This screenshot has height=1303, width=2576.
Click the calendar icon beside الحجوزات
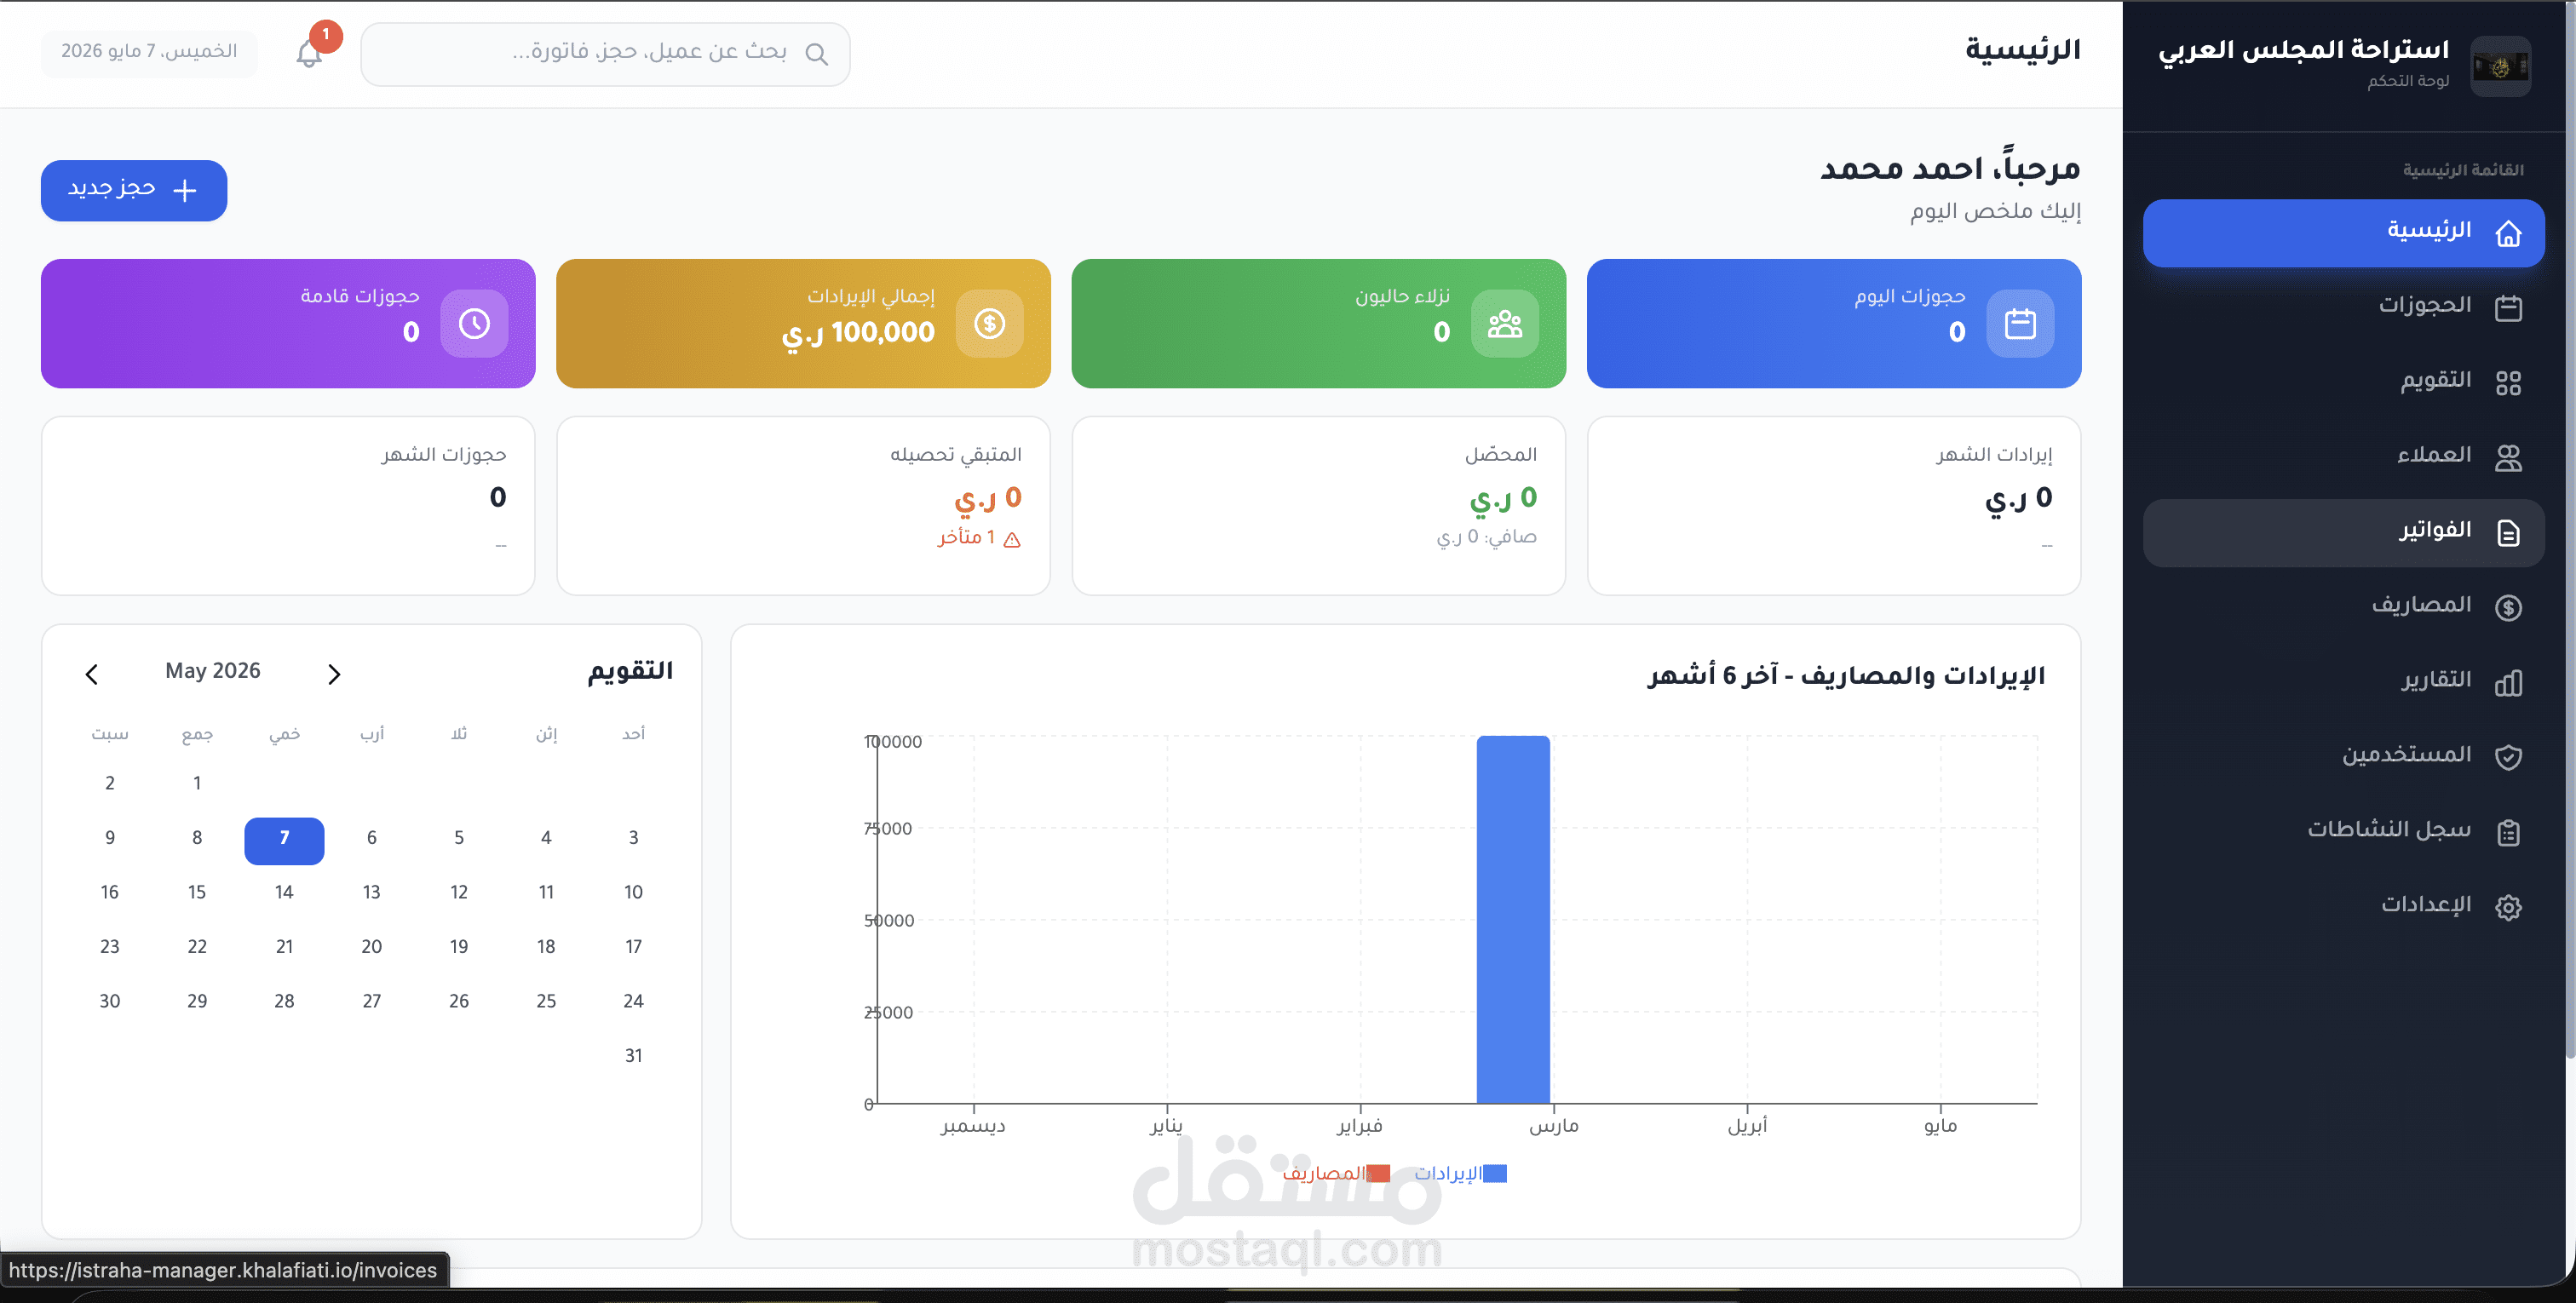tap(2507, 308)
